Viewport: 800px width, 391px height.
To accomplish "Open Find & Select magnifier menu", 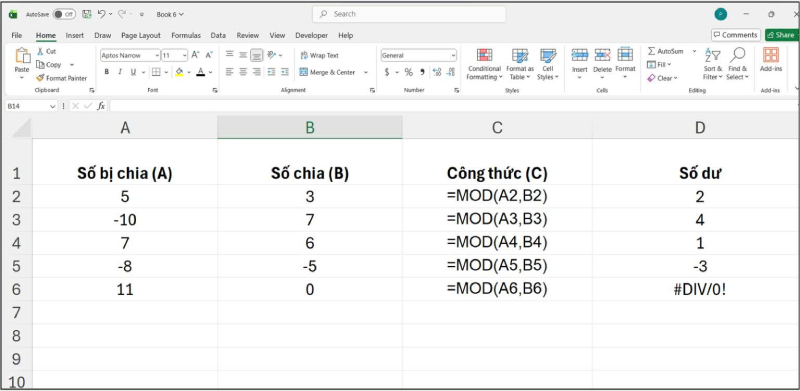I will pyautogui.click(x=737, y=64).
